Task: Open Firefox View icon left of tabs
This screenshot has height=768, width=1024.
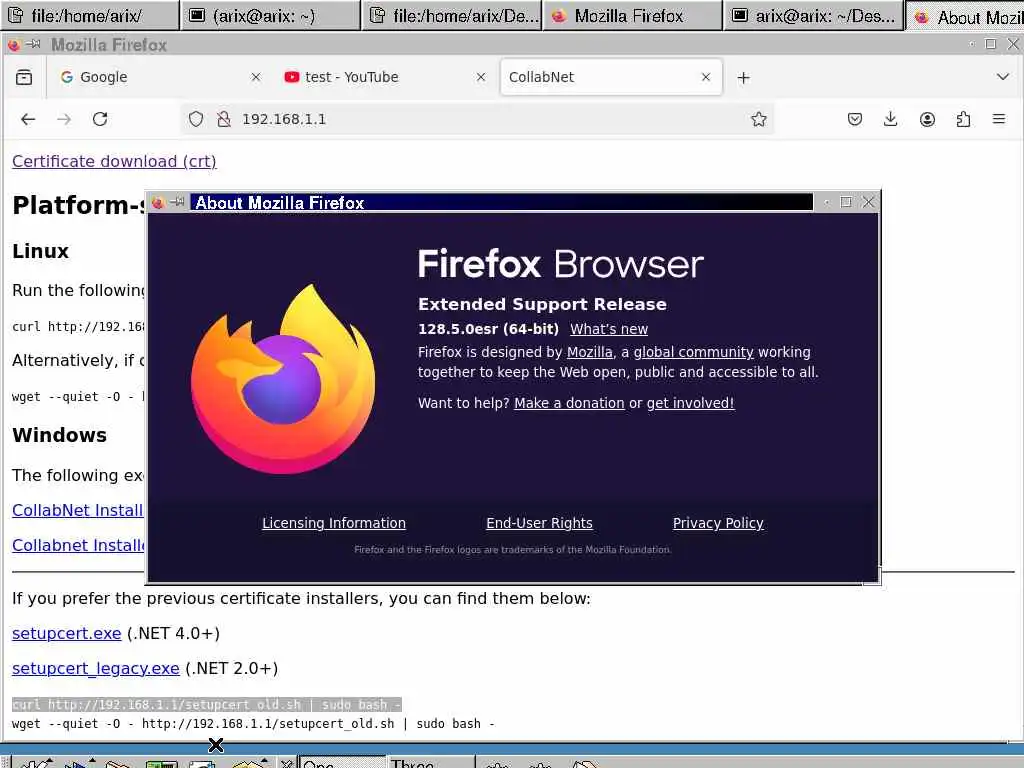Action: click(24, 77)
